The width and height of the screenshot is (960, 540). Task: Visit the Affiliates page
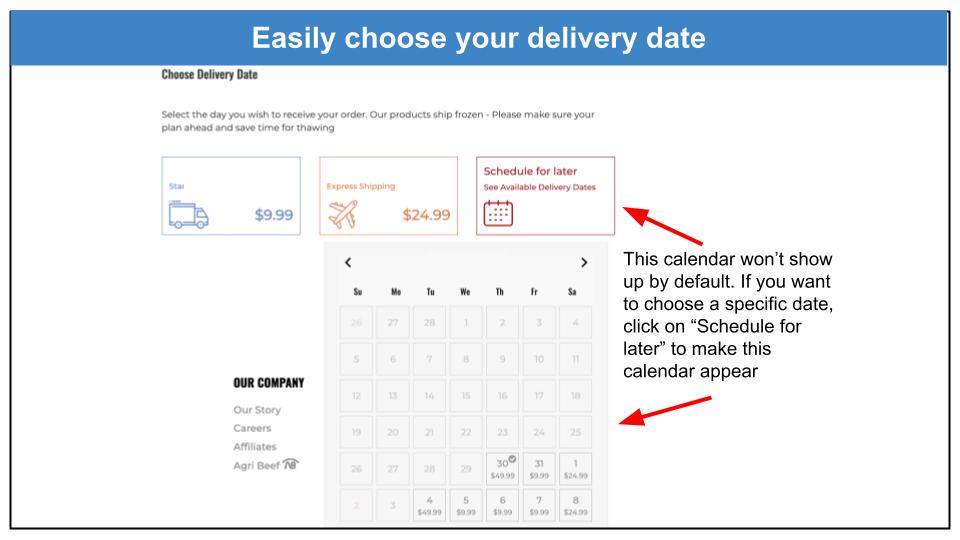coord(255,446)
